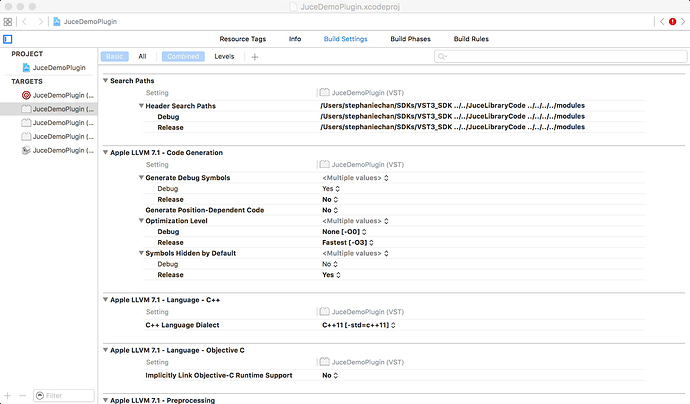The image size is (690, 404).
Task: Show All build settings
Action: 142,56
